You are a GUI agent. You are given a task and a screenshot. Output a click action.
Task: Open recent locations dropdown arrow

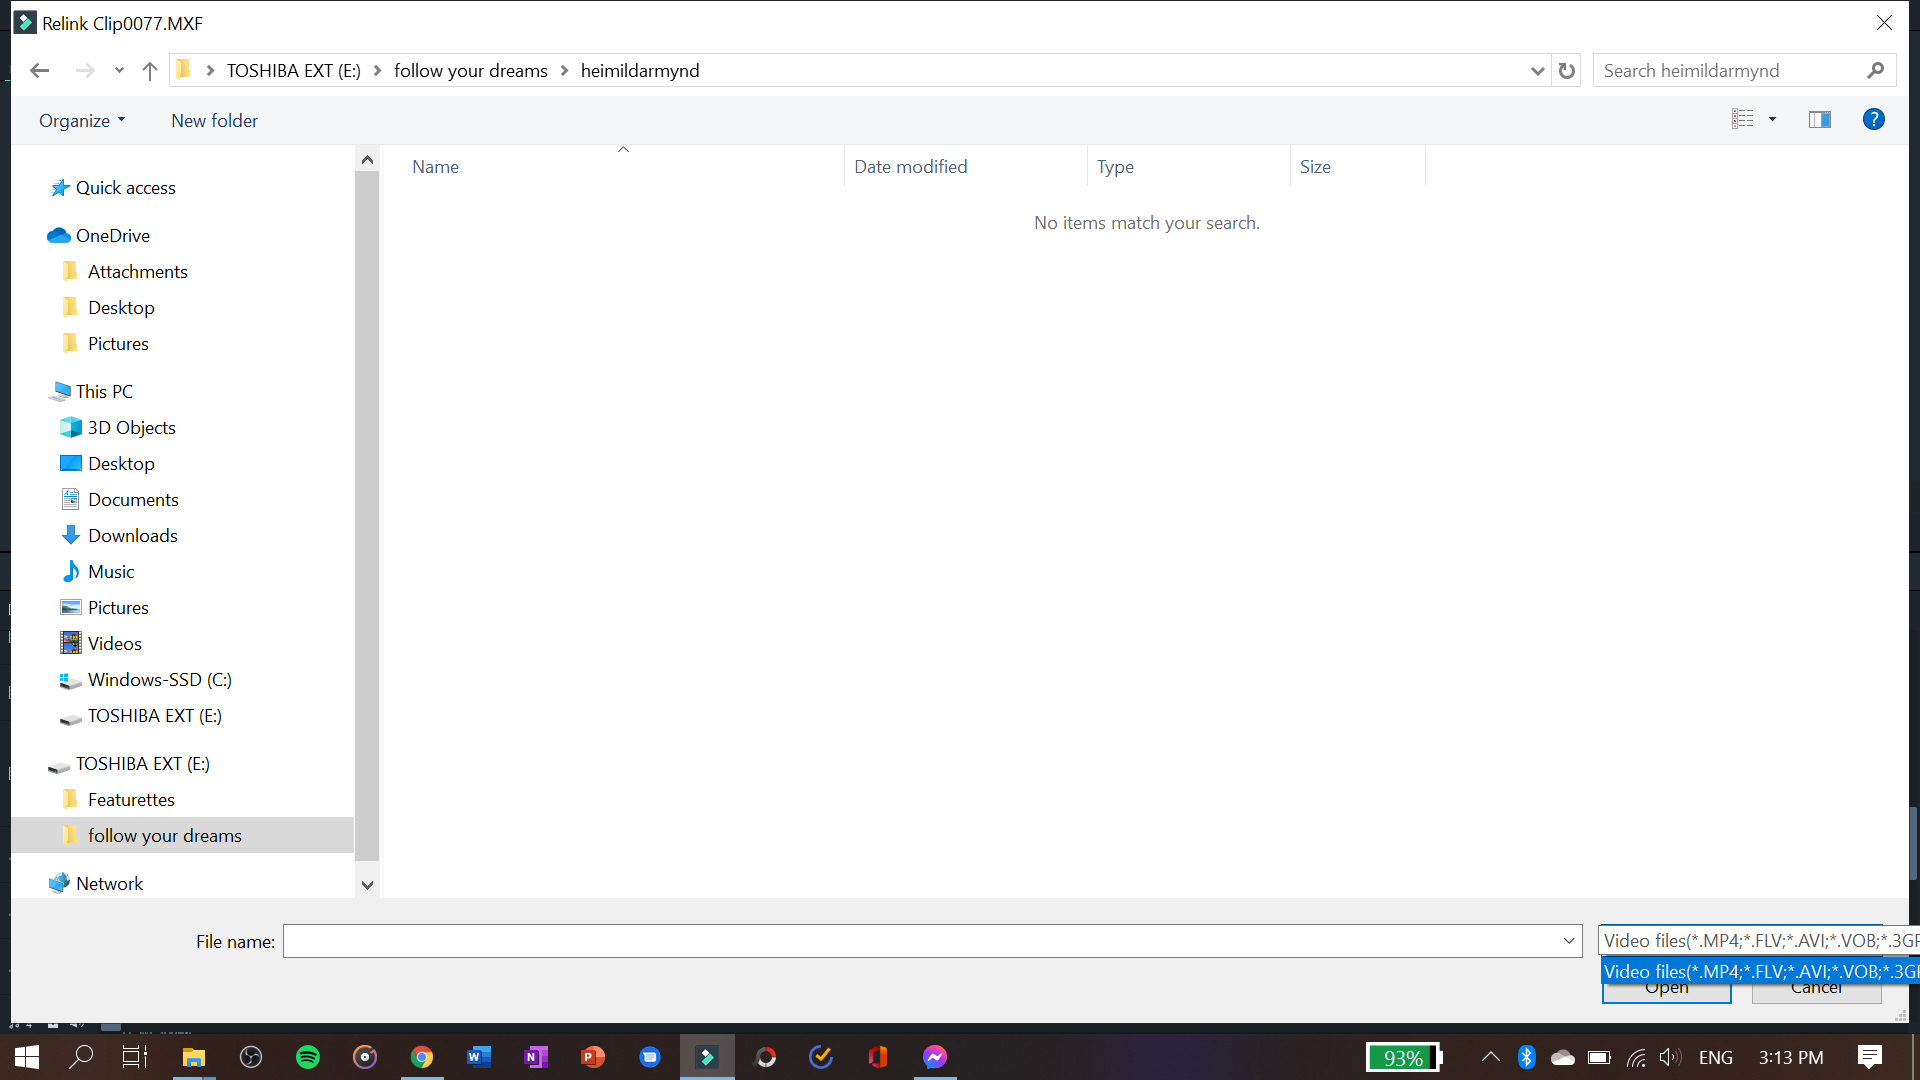(x=119, y=70)
